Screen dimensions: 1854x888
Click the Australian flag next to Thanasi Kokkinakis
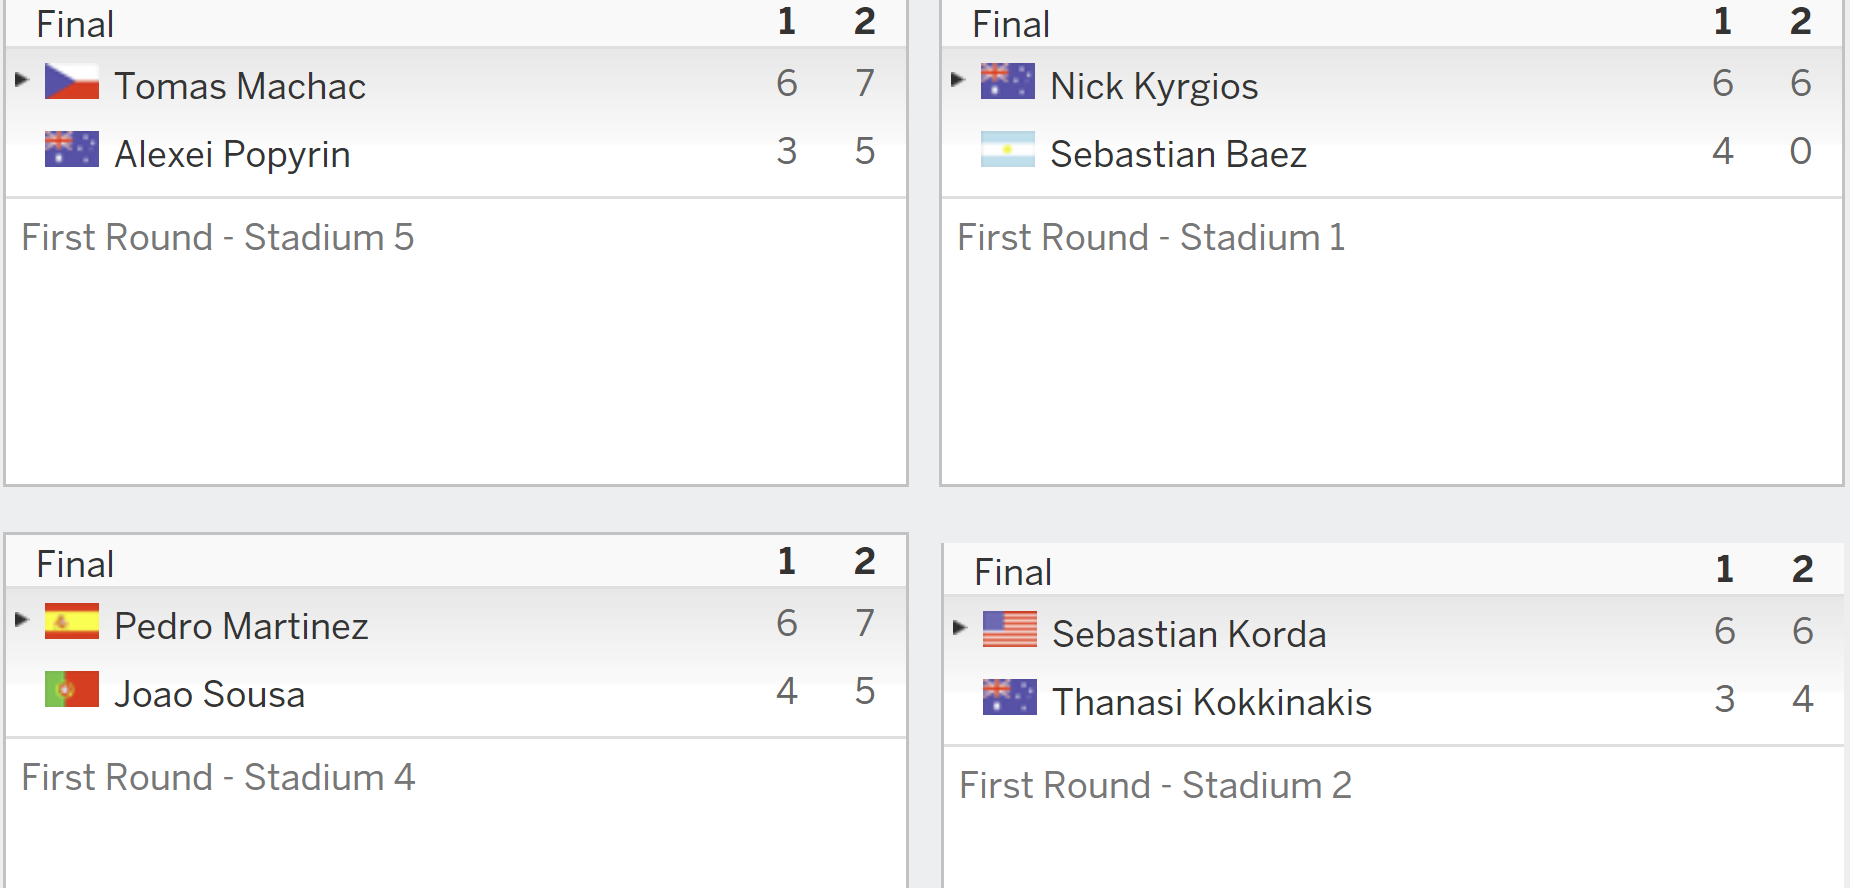1010,697
